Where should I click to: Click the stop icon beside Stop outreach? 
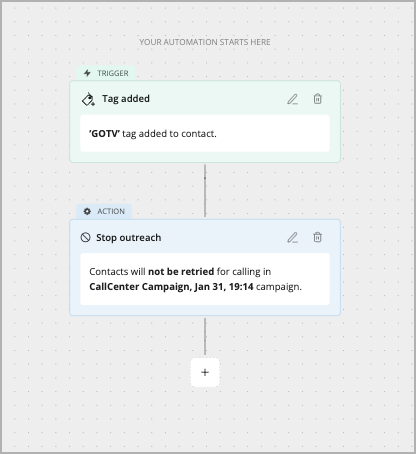(86, 237)
